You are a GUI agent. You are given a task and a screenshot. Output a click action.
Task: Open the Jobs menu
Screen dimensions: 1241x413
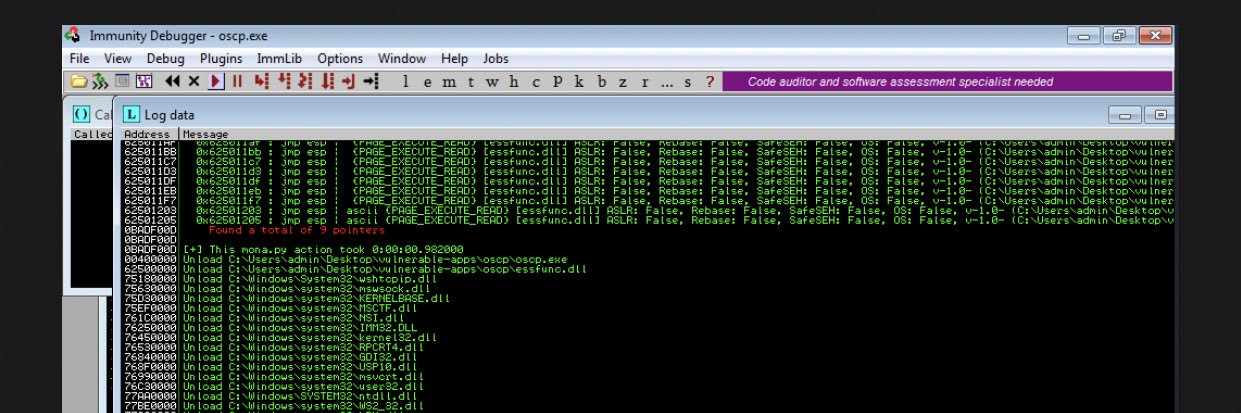tap(496, 59)
